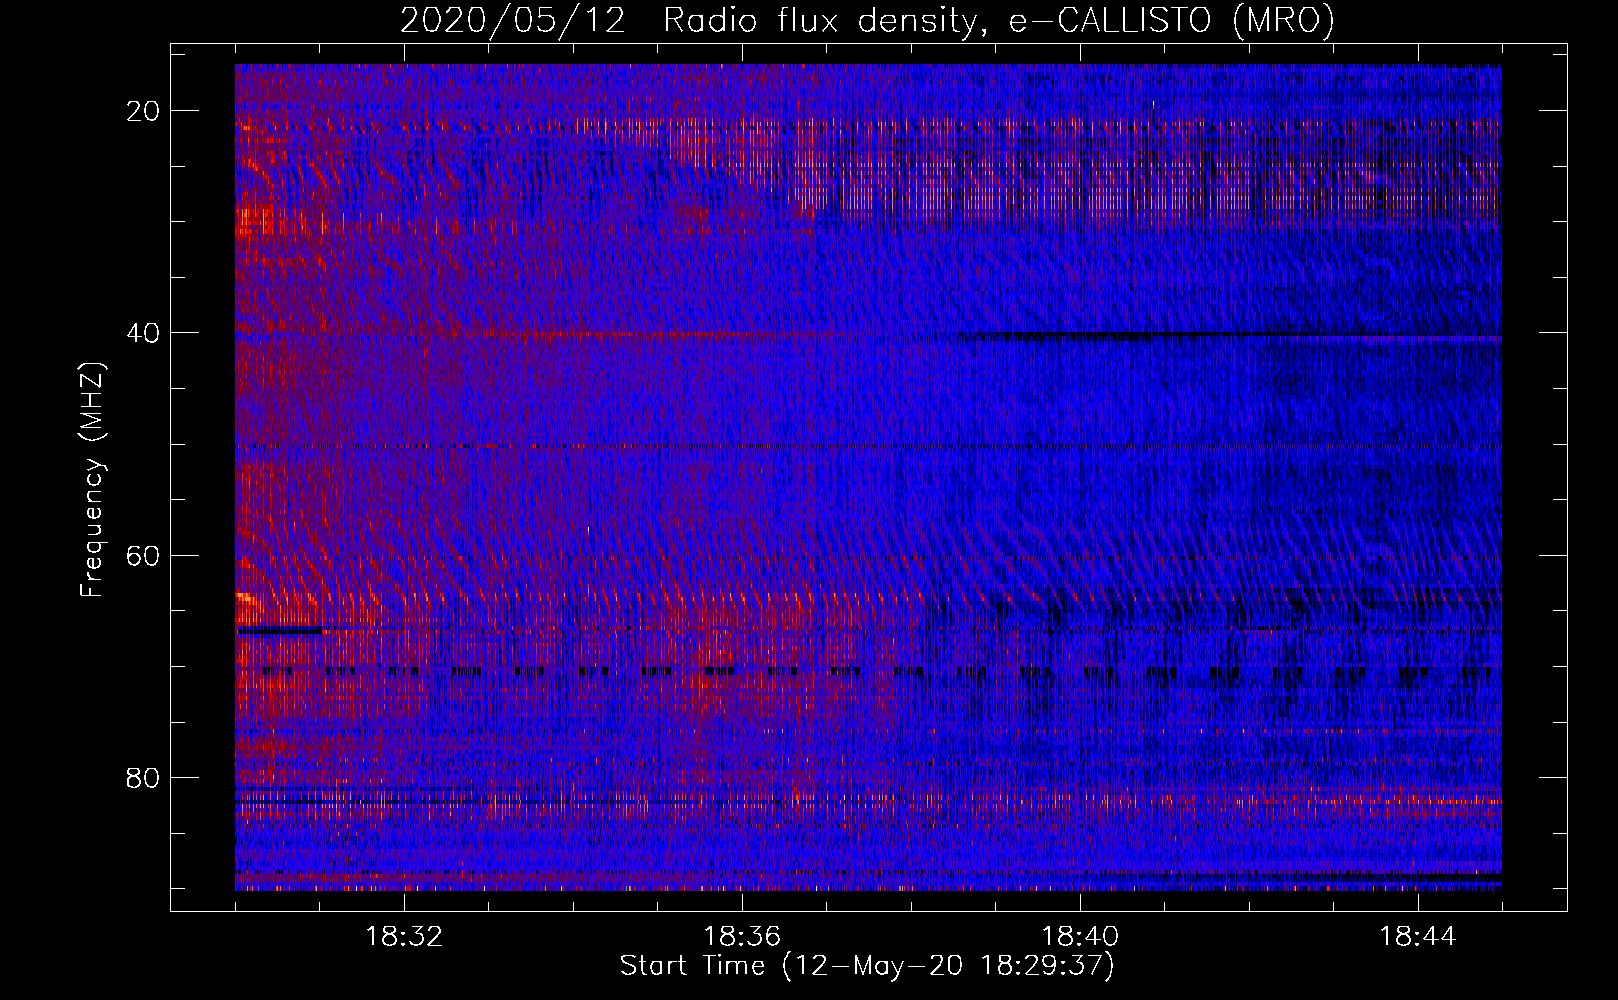Click the 18:32 time tick label
Viewport: 1618px width, 1000px height.
point(404,937)
